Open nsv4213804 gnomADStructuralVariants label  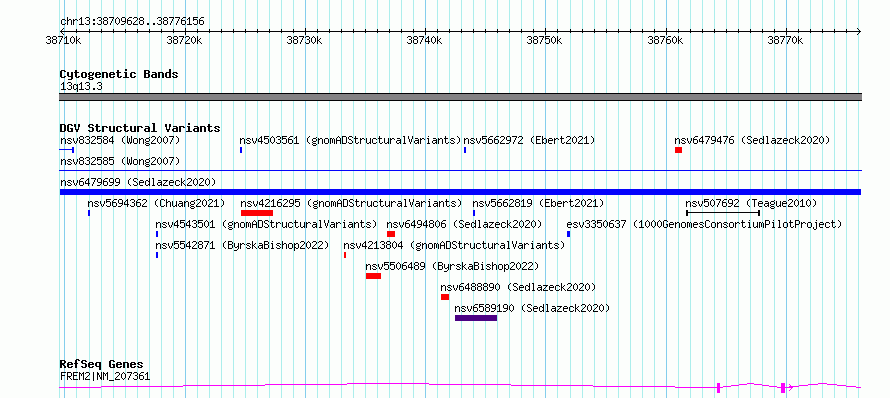454,245
